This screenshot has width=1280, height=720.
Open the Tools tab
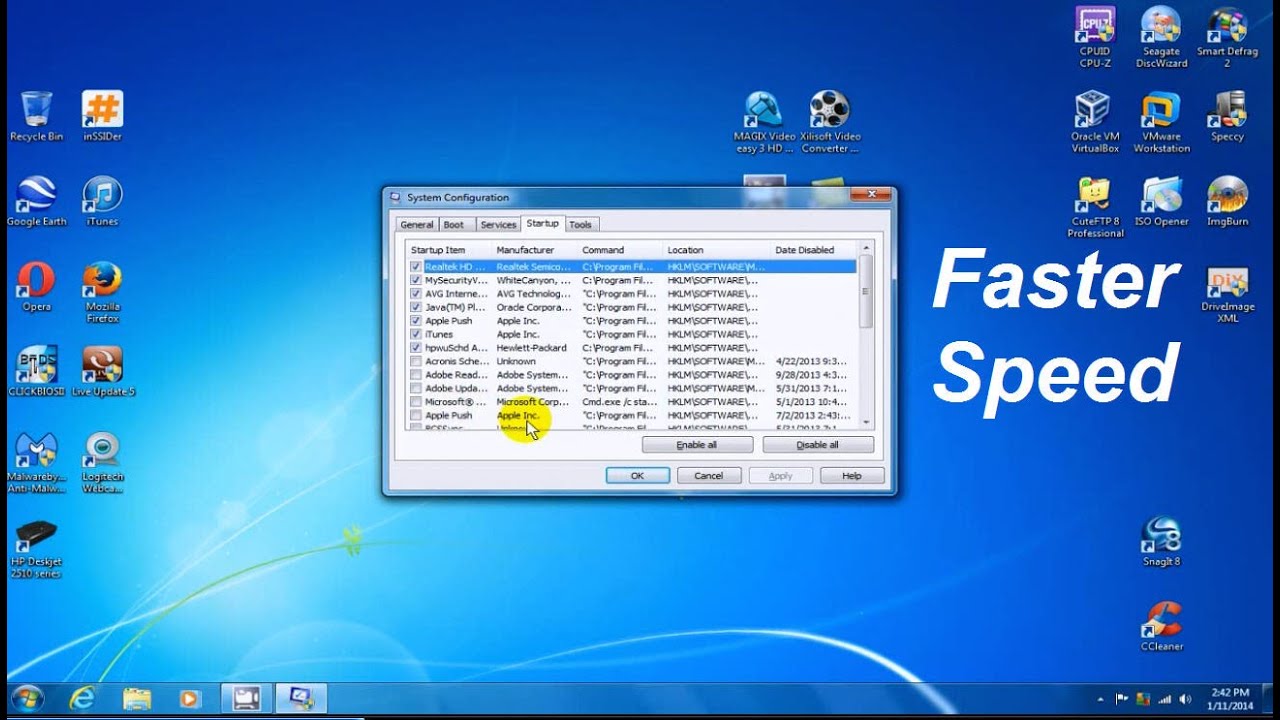581,225
